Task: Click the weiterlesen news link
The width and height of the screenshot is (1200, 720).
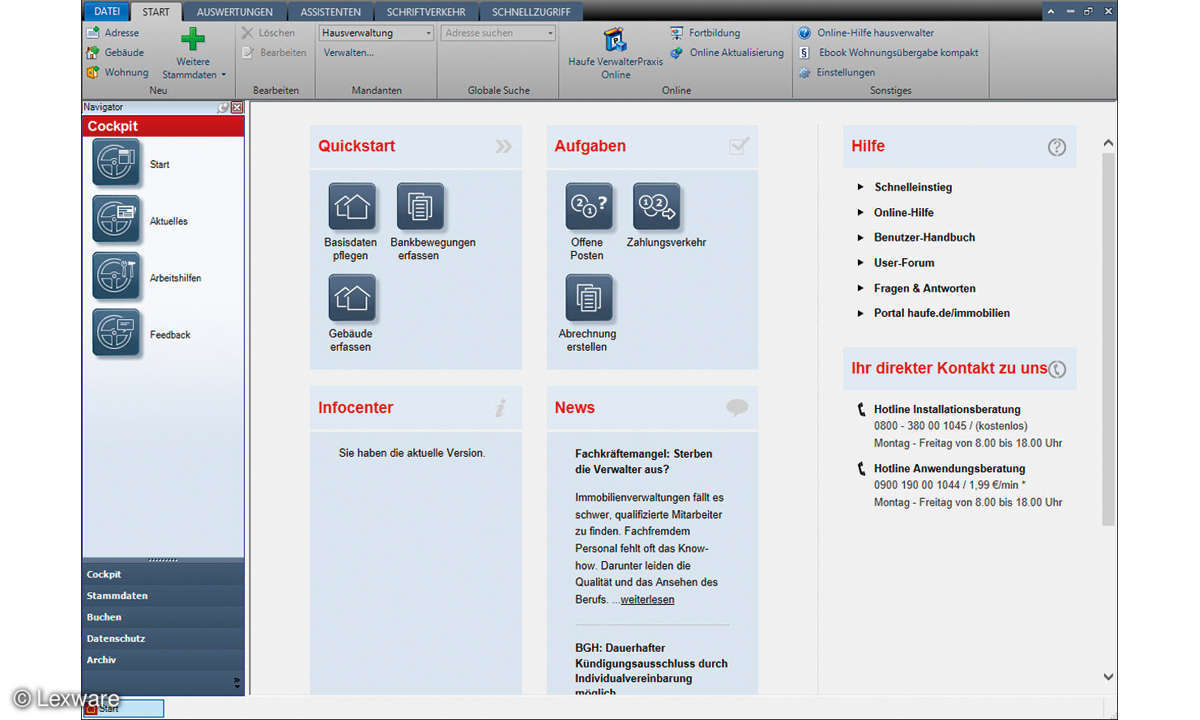Action: 647,600
